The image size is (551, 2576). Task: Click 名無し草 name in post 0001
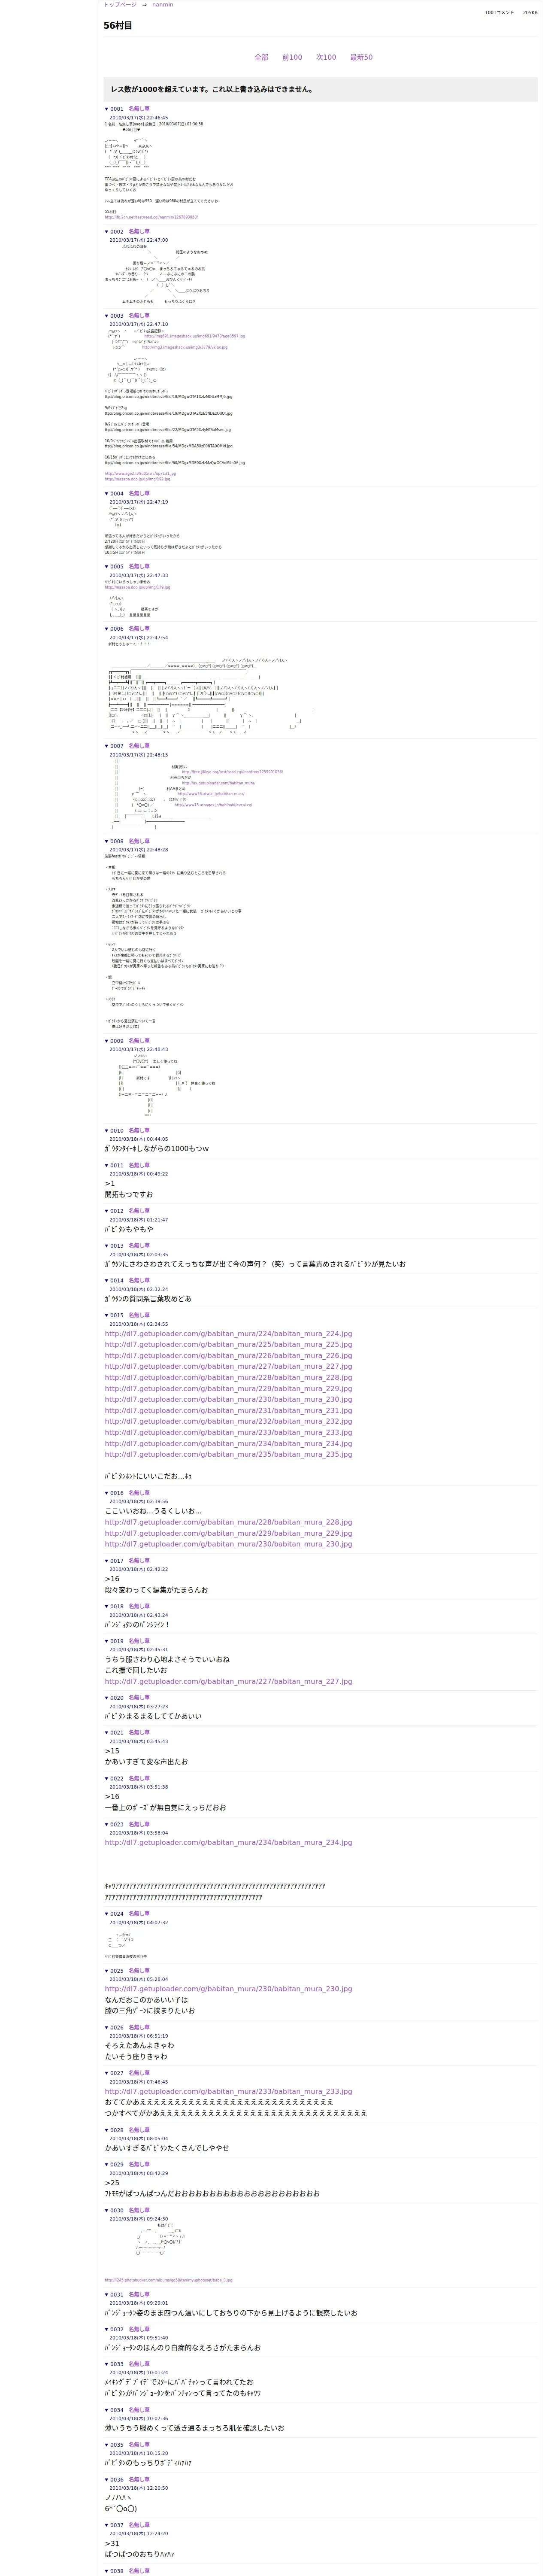(139, 109)
